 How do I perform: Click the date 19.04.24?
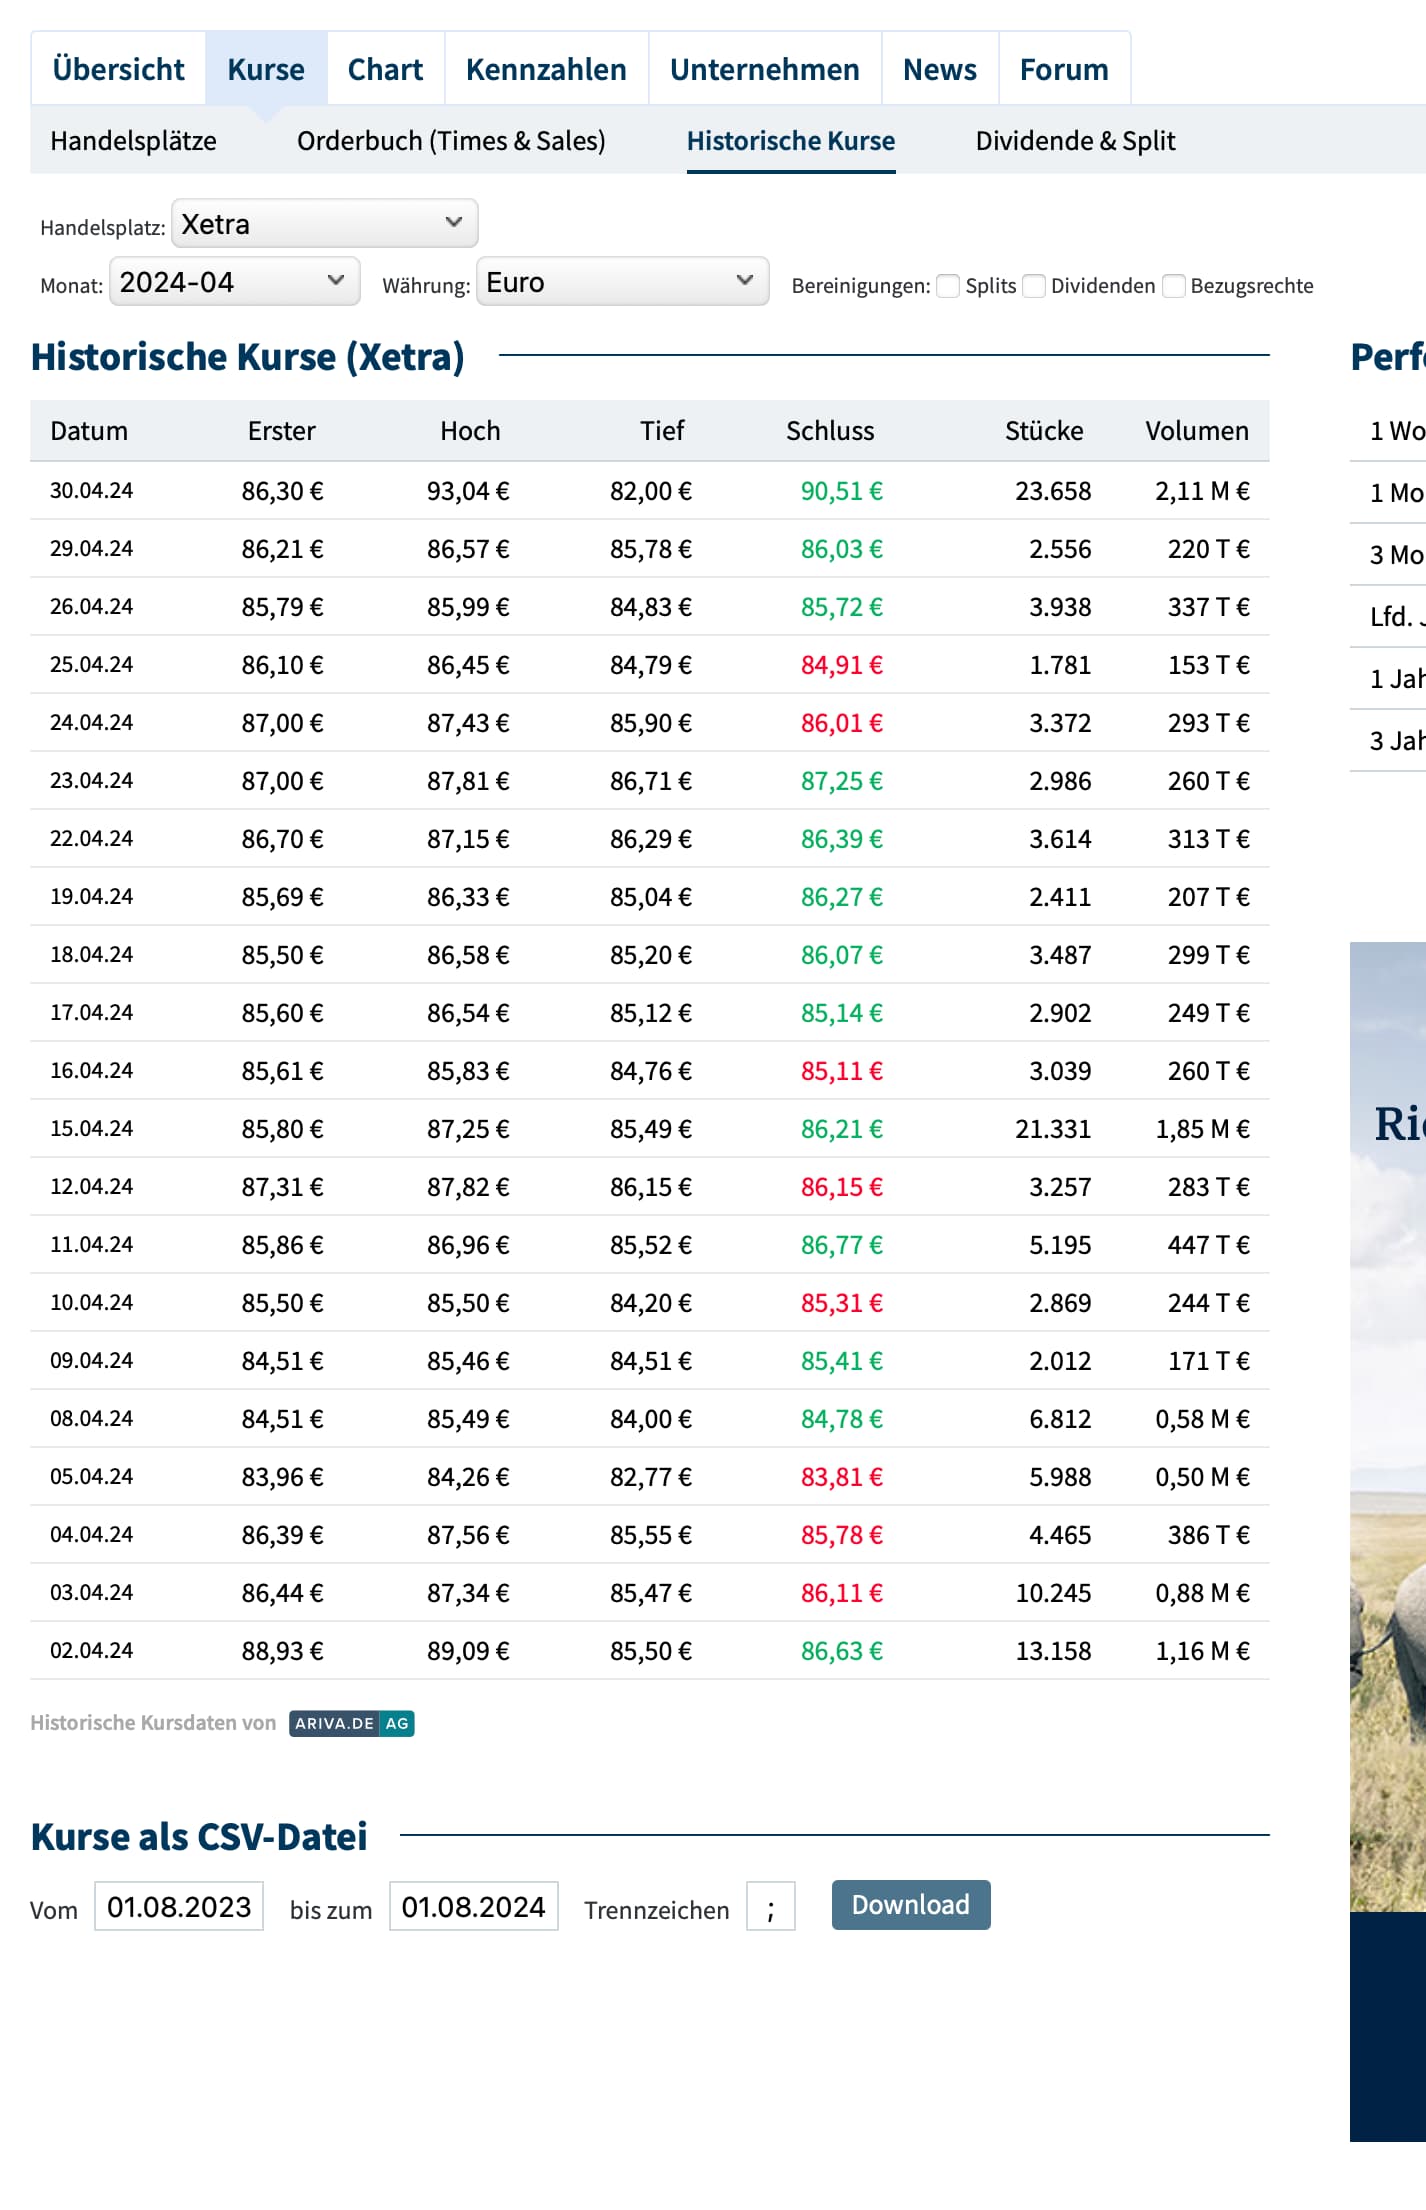tap(92, 897)
